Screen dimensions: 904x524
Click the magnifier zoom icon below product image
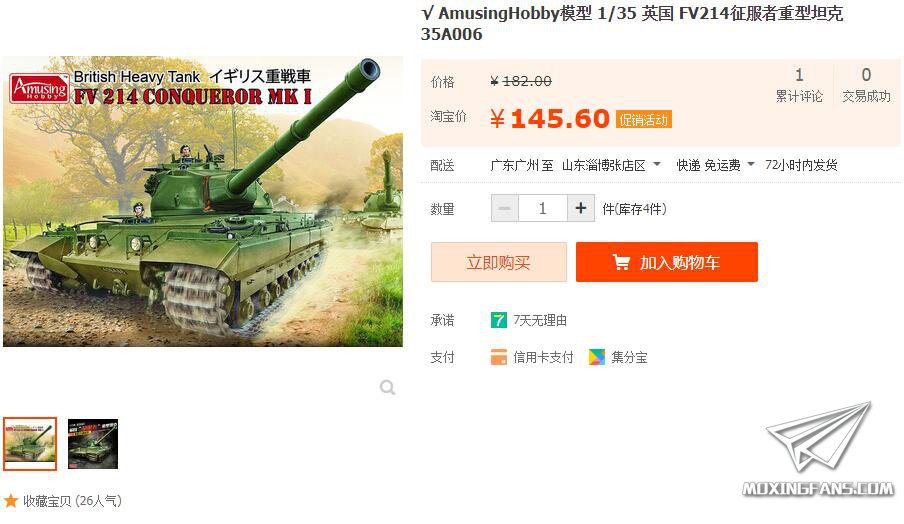pos(387,387)
